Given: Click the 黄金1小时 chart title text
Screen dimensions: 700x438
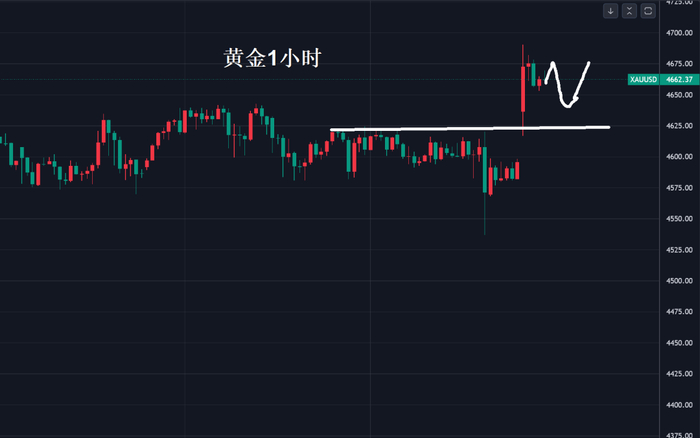Looking at the screenshot, I should point(271,59).
